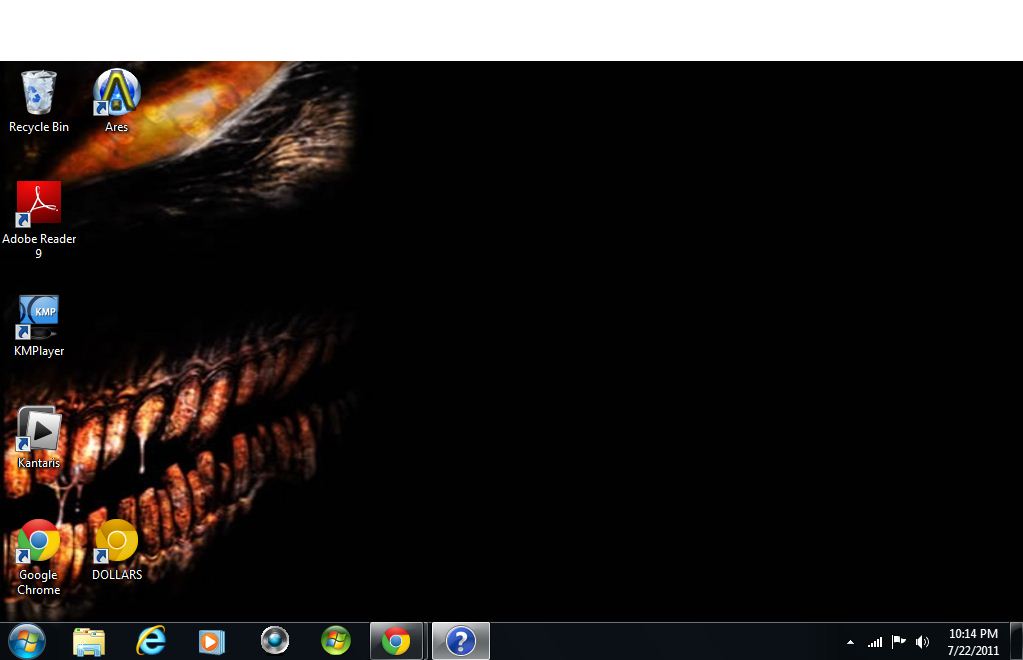Click the date 7/22/2011 in the tray

(973, 651)
